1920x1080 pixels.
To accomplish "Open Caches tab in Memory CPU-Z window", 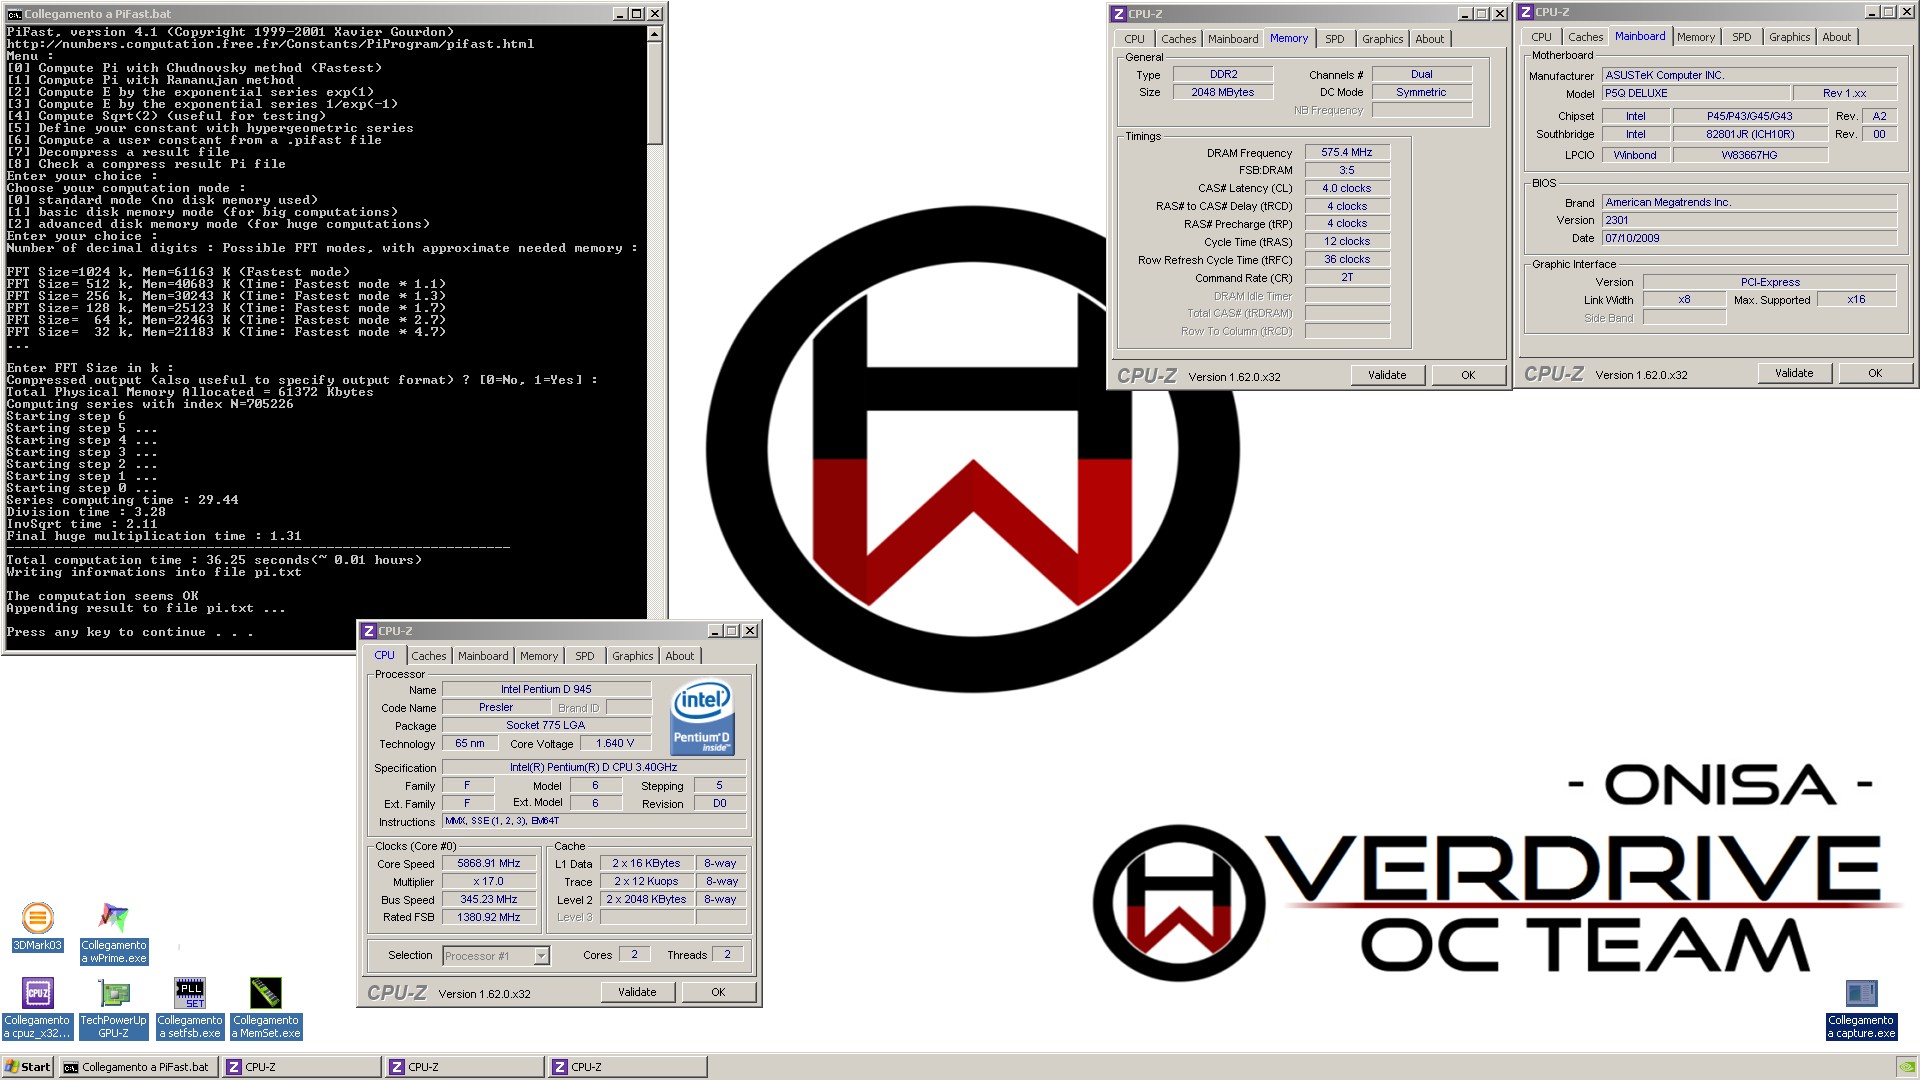I will pos(1179,39).
